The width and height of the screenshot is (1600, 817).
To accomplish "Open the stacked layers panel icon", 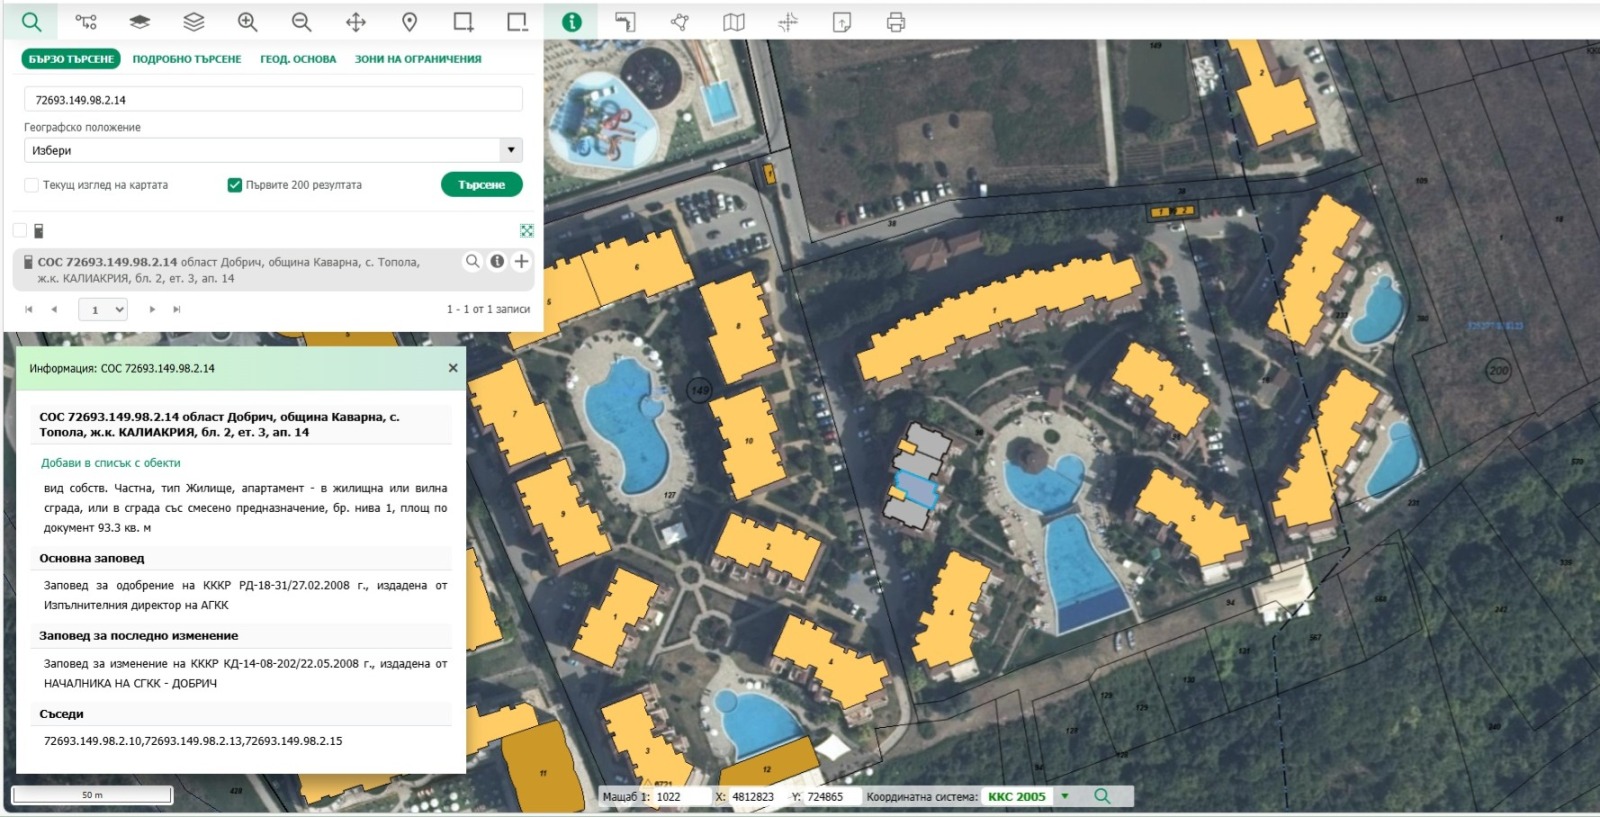I will pos(193,22).
